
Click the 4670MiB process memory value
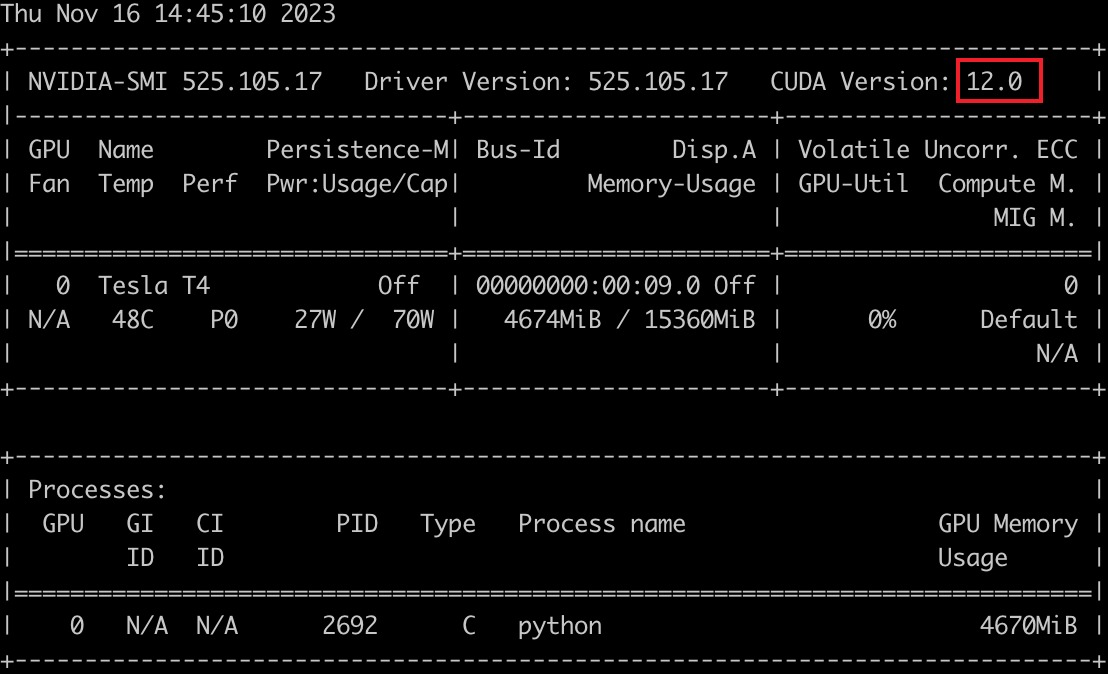point(1028,626)
